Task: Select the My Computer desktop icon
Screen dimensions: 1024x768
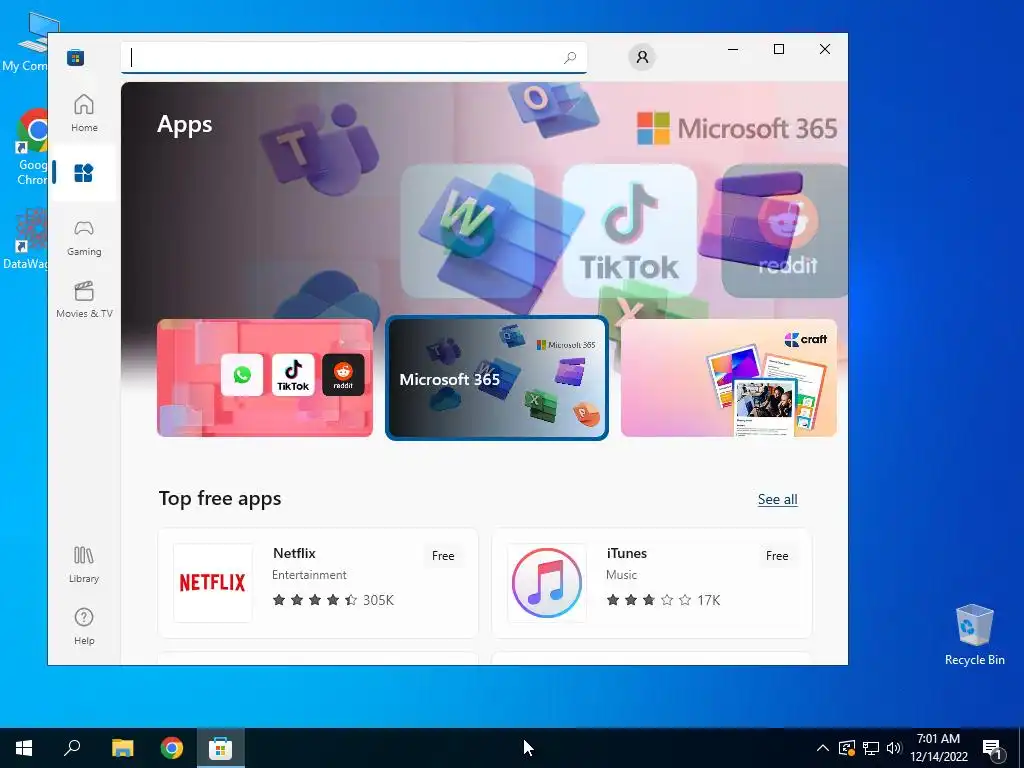Action: (26, 42)
